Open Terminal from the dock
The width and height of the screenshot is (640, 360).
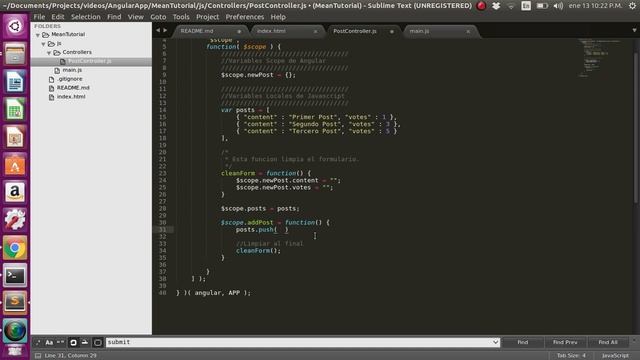(x=15, y=276)
